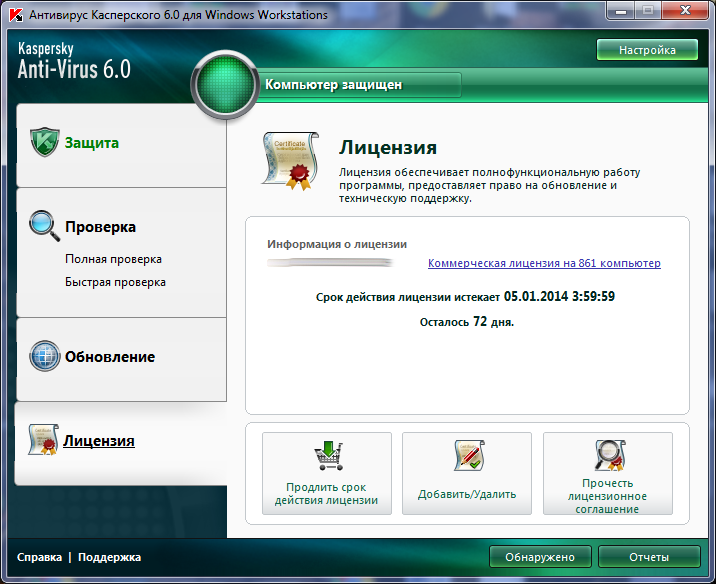Click the Обнаружено button
Image resolution: width=716 pixels, height=584 pixels.
click(x=540, y=557)
